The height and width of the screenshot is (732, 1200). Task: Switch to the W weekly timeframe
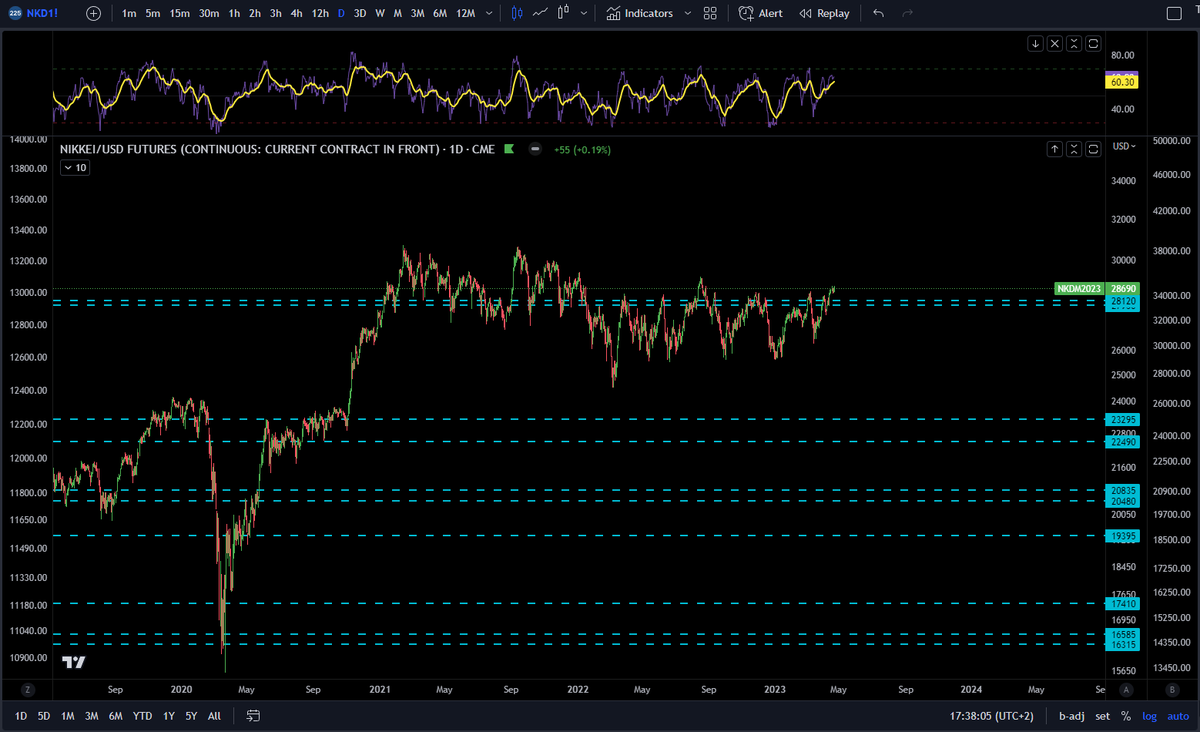point(380,13)
